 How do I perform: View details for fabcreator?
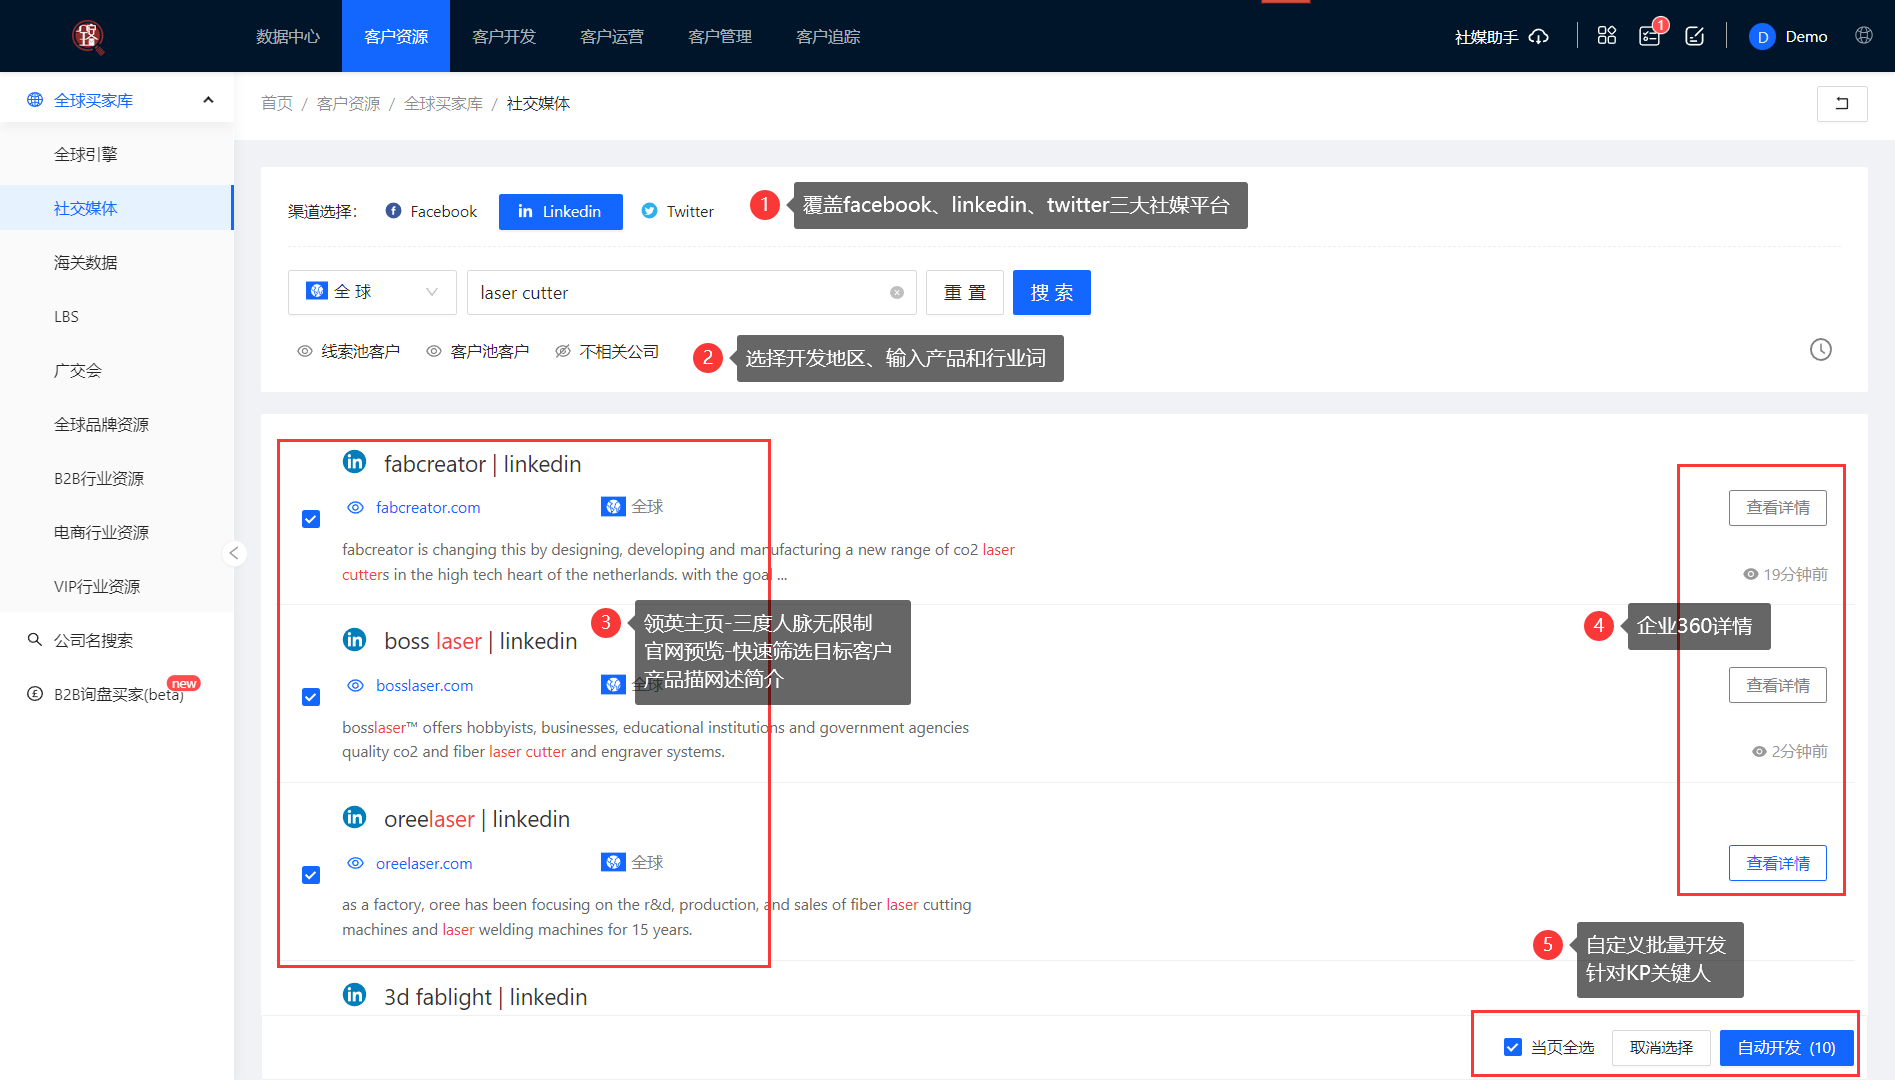[1778, 508]
